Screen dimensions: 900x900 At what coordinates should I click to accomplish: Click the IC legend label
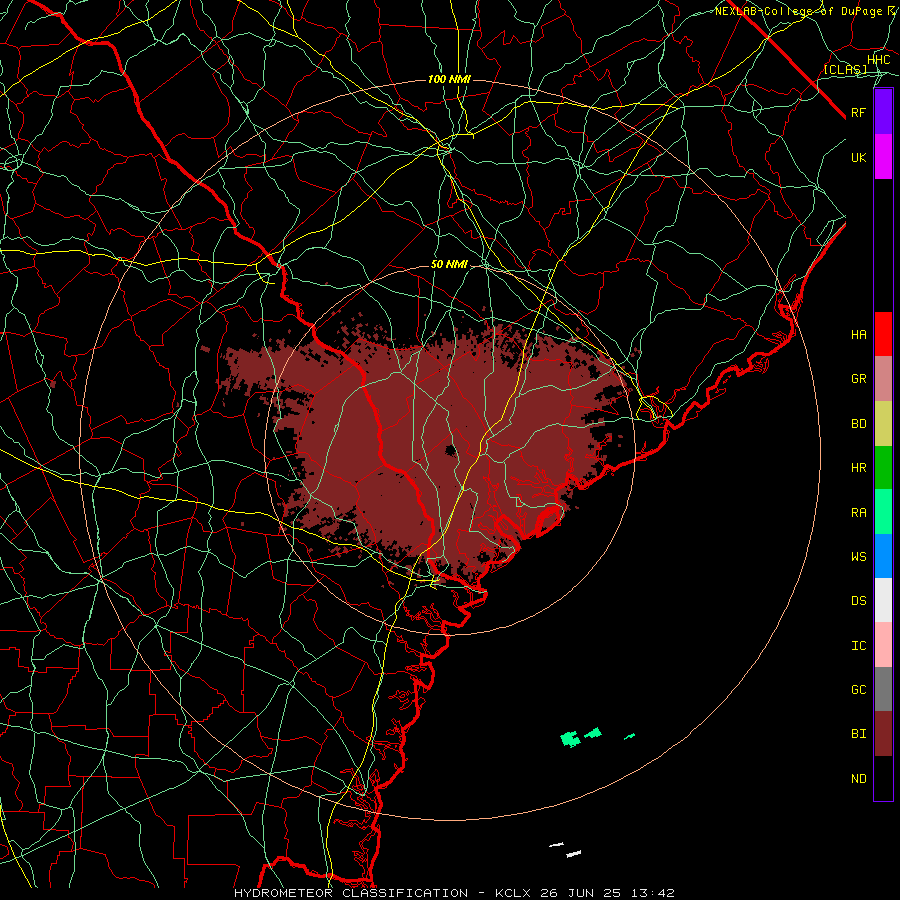point(858,646)
